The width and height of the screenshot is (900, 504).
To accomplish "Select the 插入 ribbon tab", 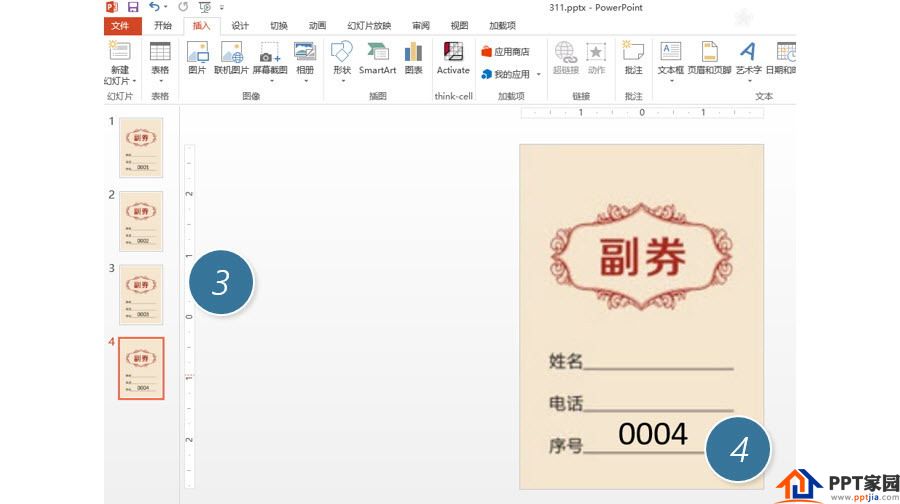I will click(201, 26).
